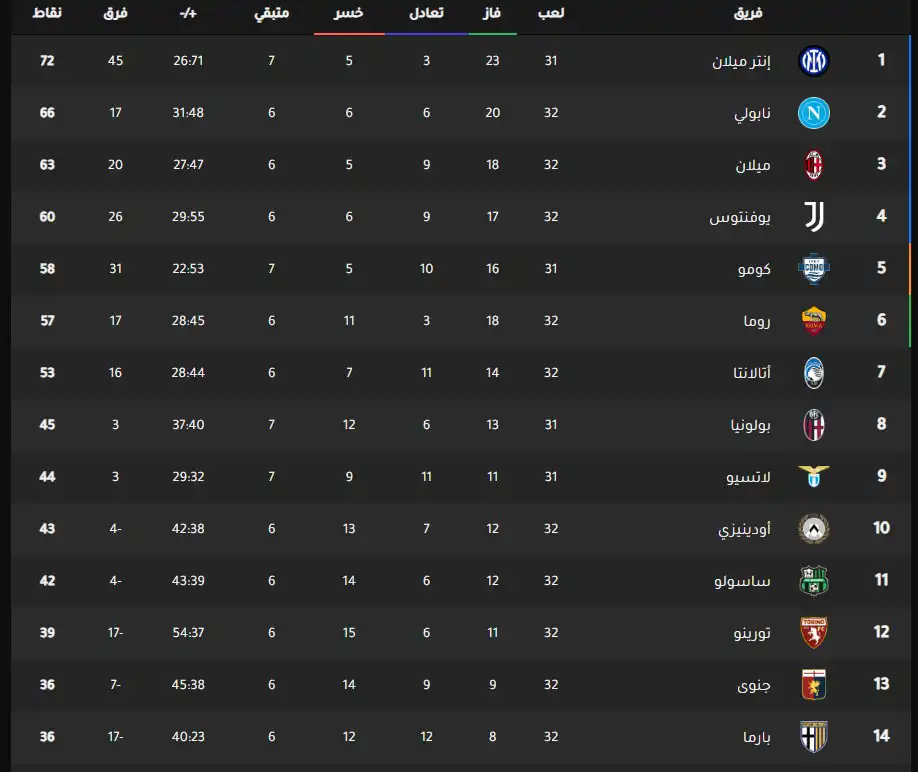
Task: Click Inter's 72 points value
Action: 47,61
